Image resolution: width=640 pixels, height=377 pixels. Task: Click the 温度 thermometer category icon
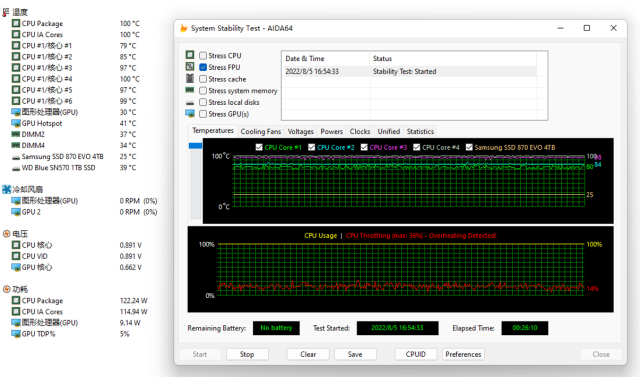pyautogui.click(x=6, y=13)
